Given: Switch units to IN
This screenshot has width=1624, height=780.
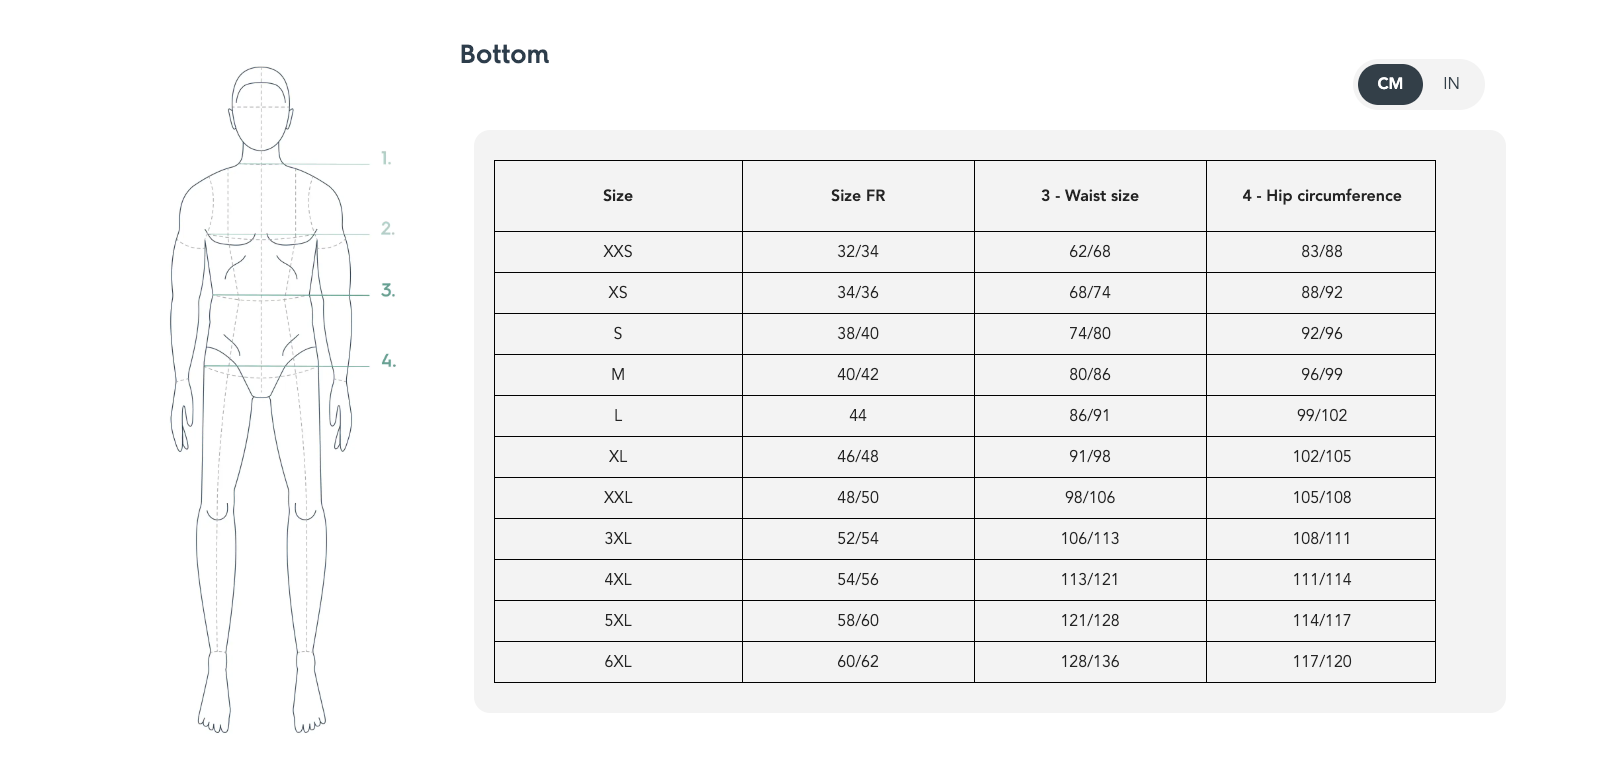Looking at the screenshot, I should pyautogui.click(x=1451, y=84).
